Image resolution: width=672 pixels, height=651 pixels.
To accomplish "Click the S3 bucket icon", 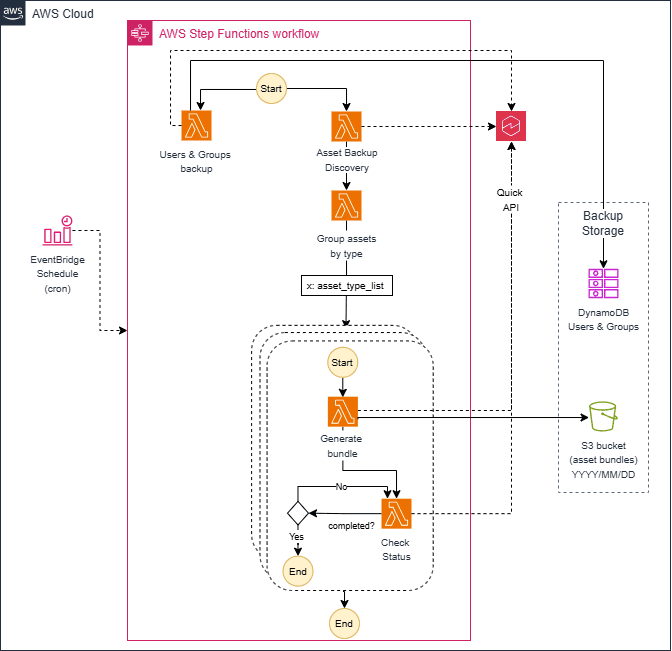I will click(x=603, y=416).
